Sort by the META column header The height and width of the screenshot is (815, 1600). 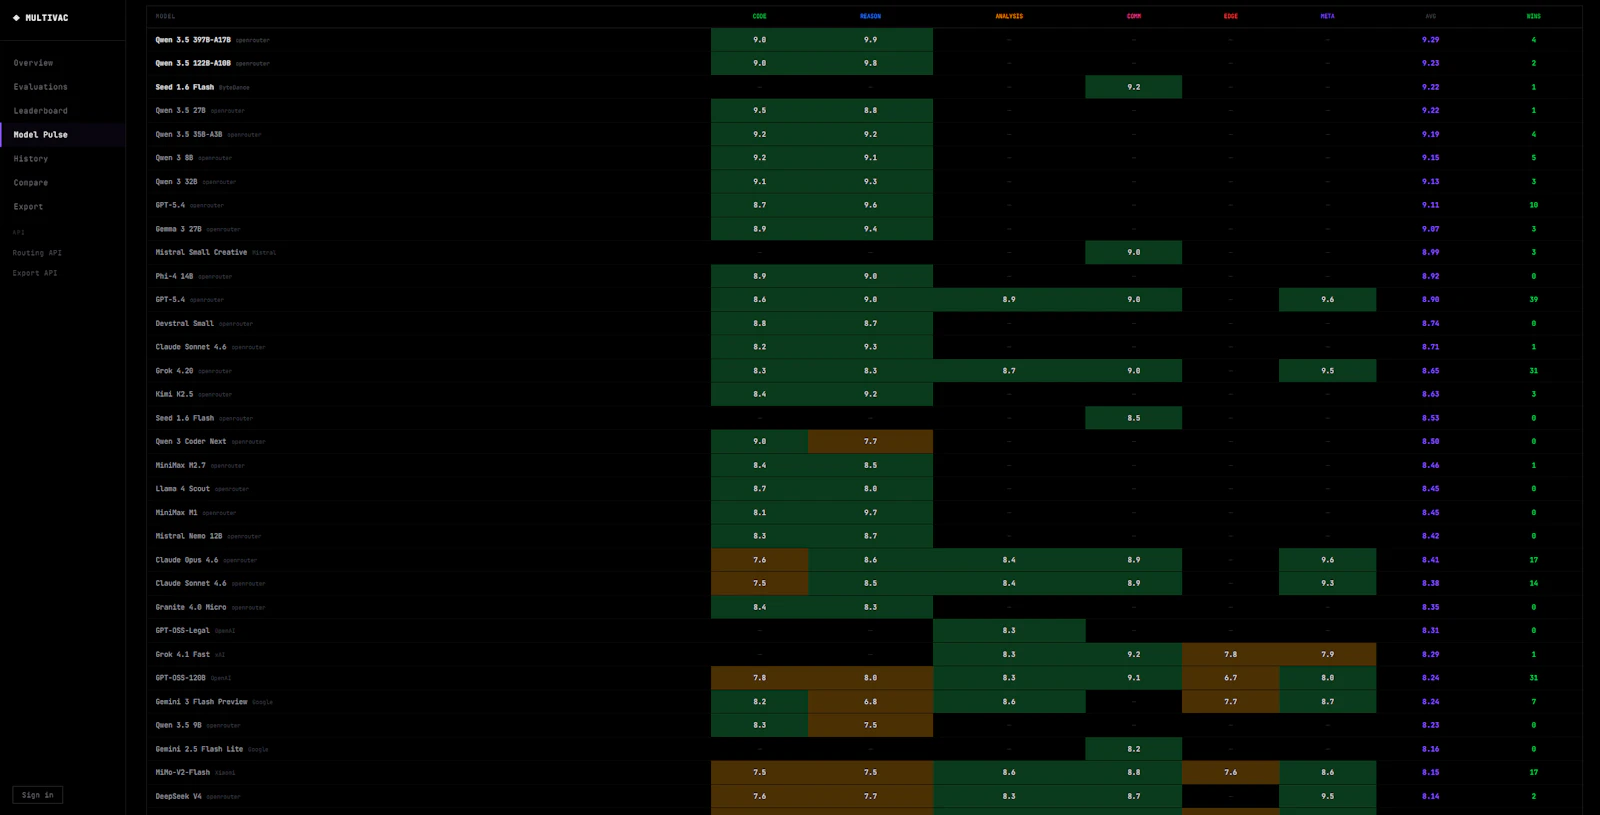[1327, 16]
